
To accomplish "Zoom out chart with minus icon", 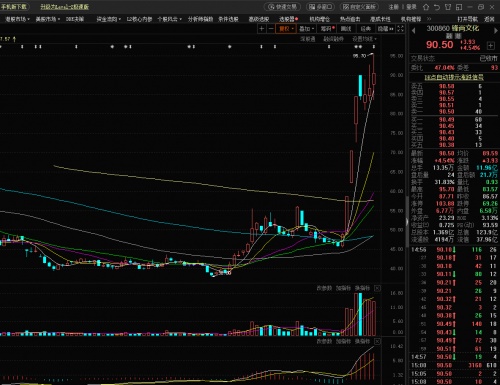I will pyautogui.click(x=271, y=29).
